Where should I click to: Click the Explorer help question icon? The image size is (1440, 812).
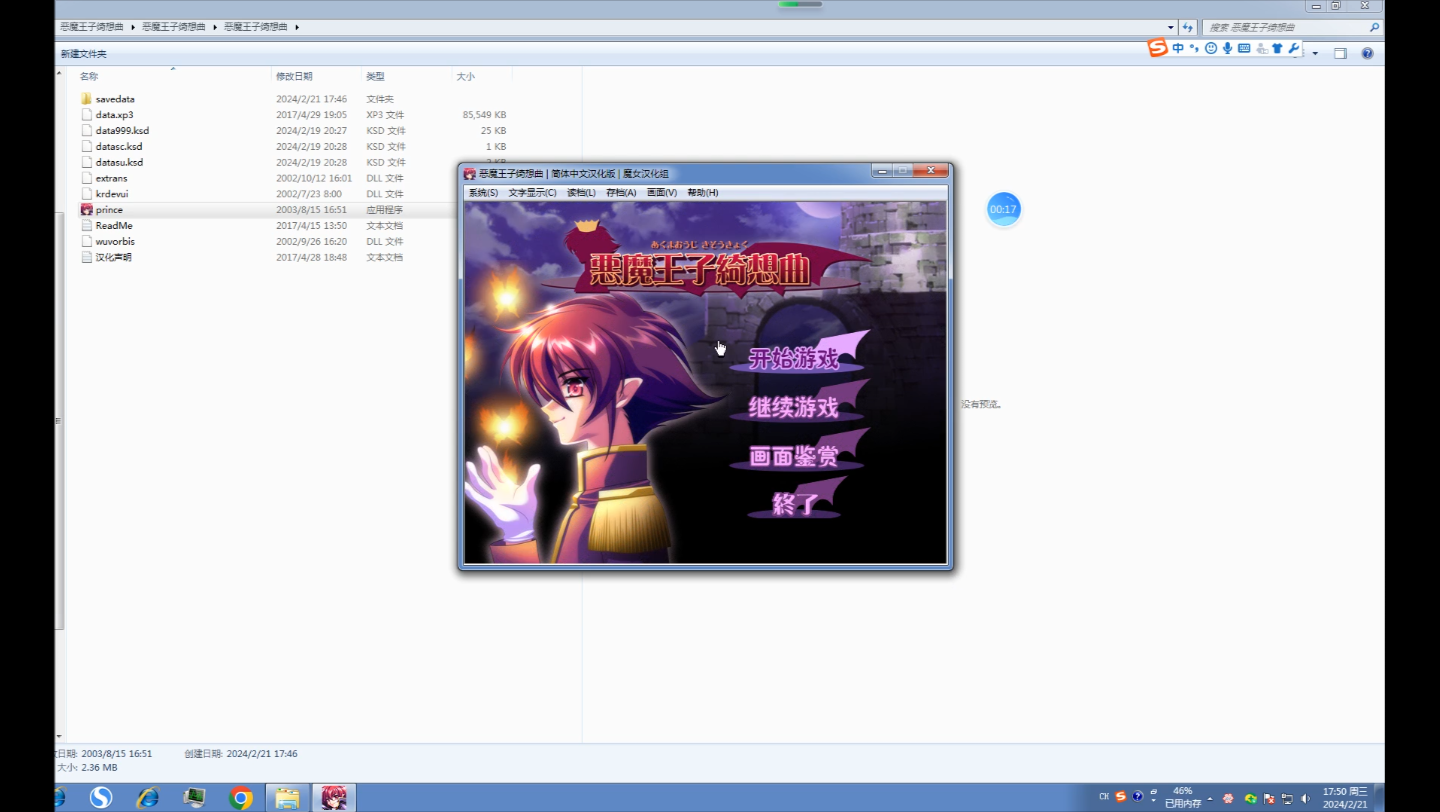pos(1367,54)
